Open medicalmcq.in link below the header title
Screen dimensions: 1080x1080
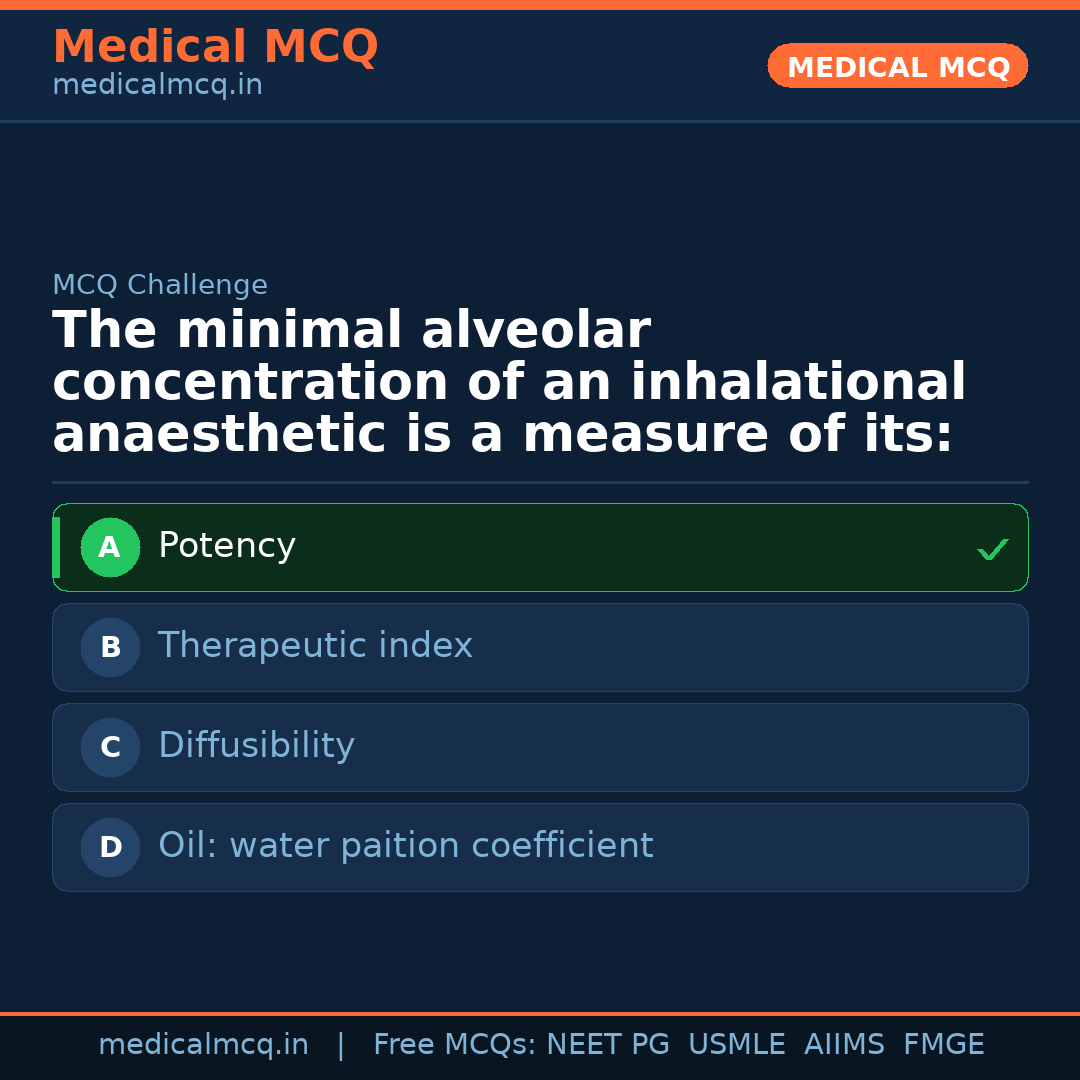tap(157, 86)
